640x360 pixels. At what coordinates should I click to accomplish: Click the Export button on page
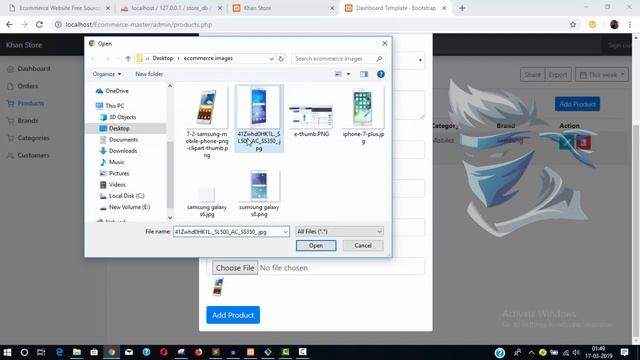pos(558,75)
